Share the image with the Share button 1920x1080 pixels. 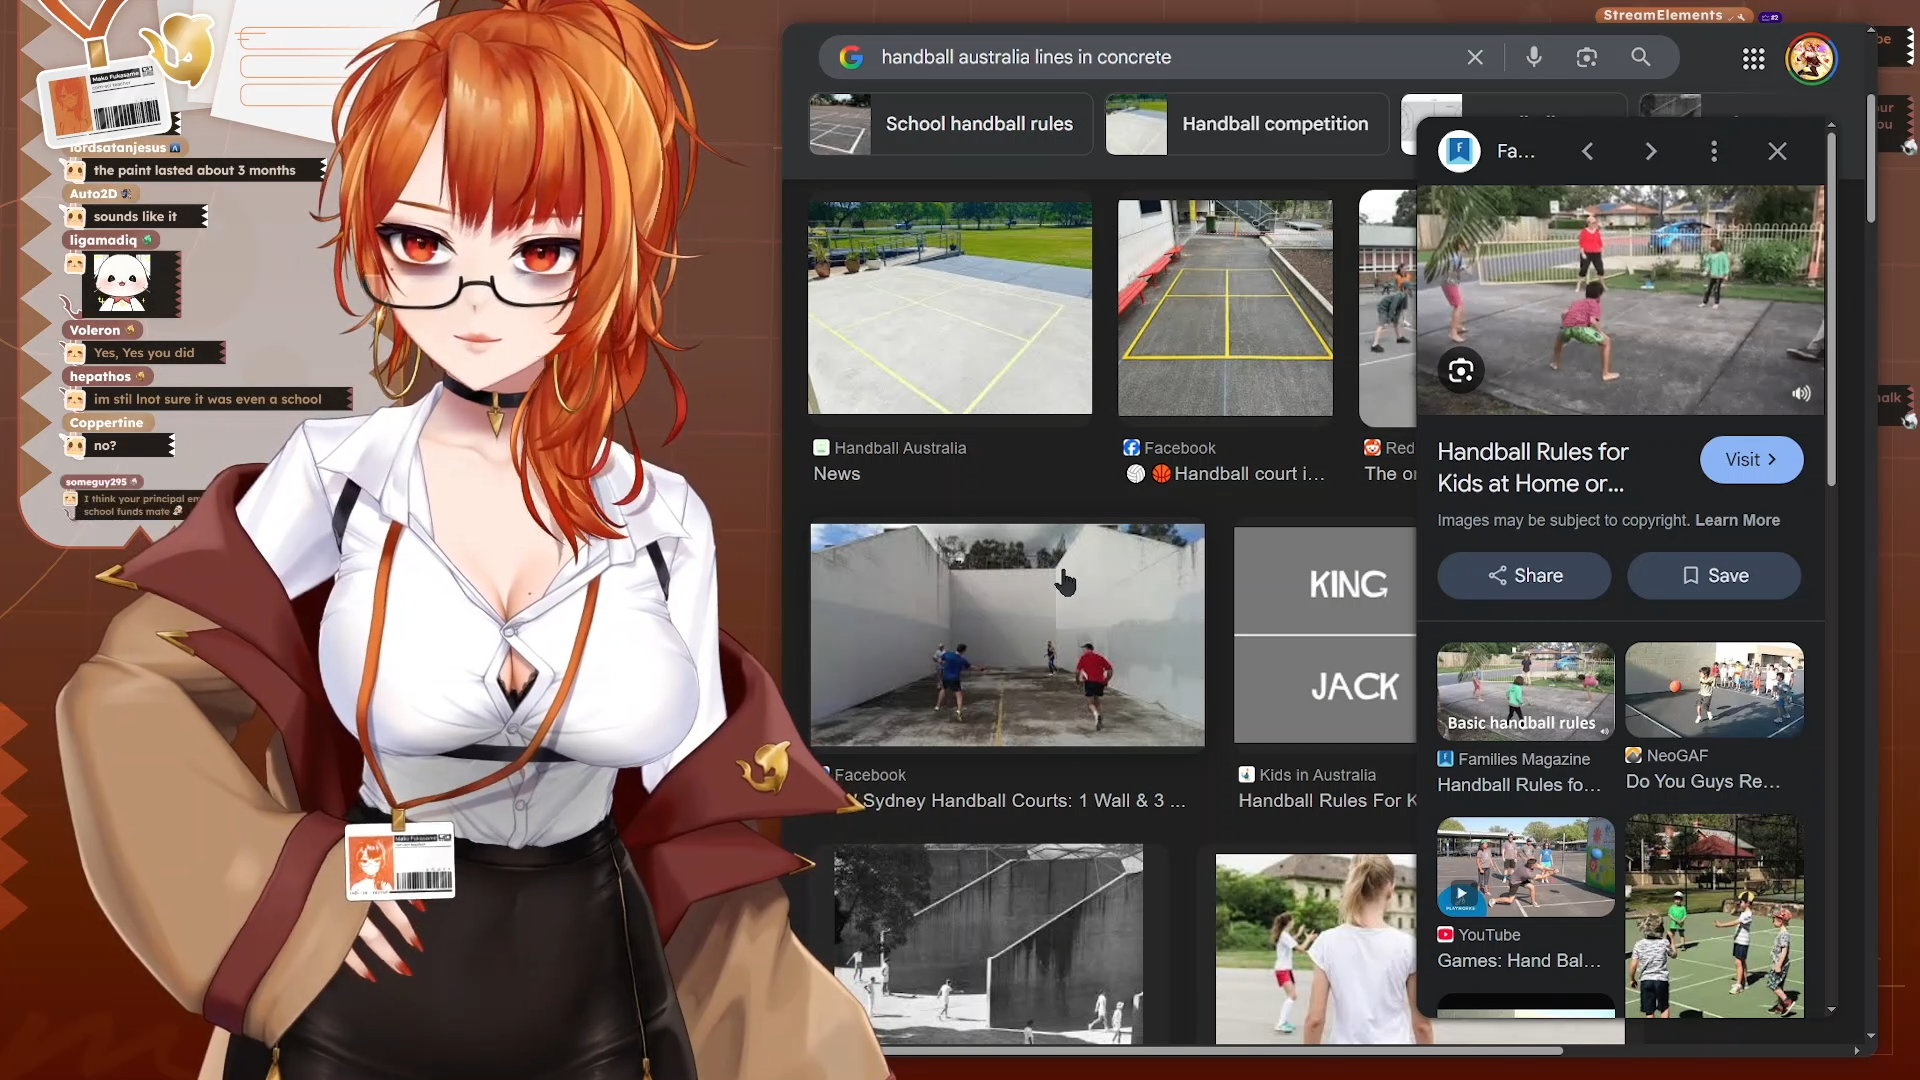(x=1524, y=576)
